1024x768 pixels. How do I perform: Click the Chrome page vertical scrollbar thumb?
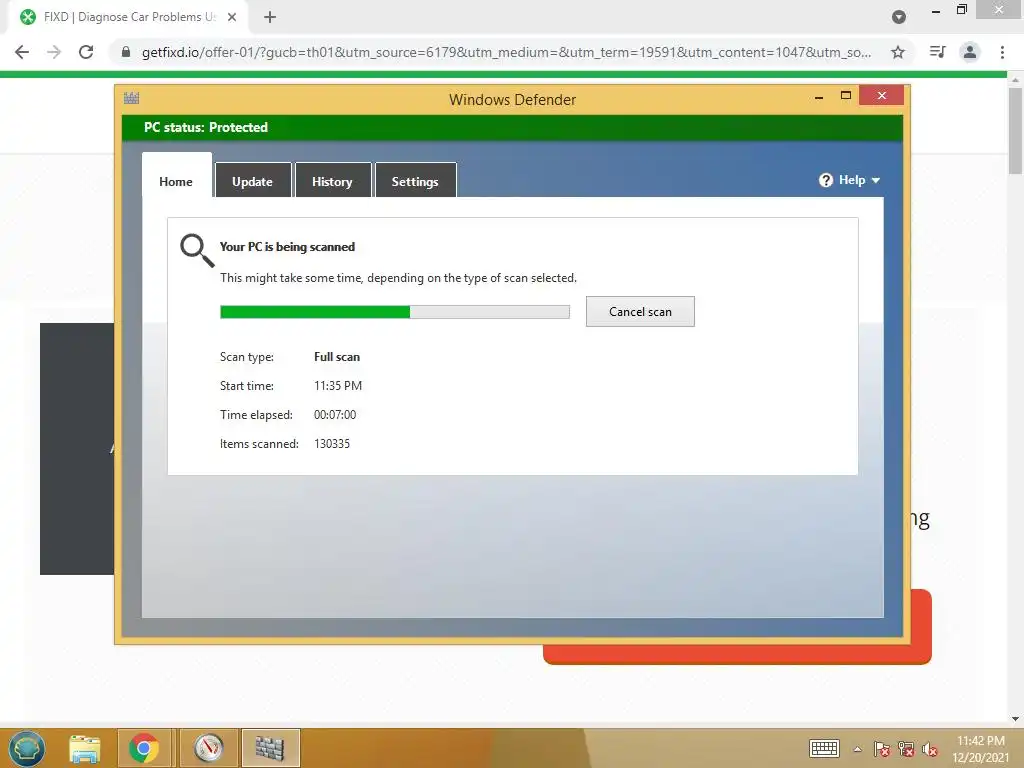[x=1015, y=131]
